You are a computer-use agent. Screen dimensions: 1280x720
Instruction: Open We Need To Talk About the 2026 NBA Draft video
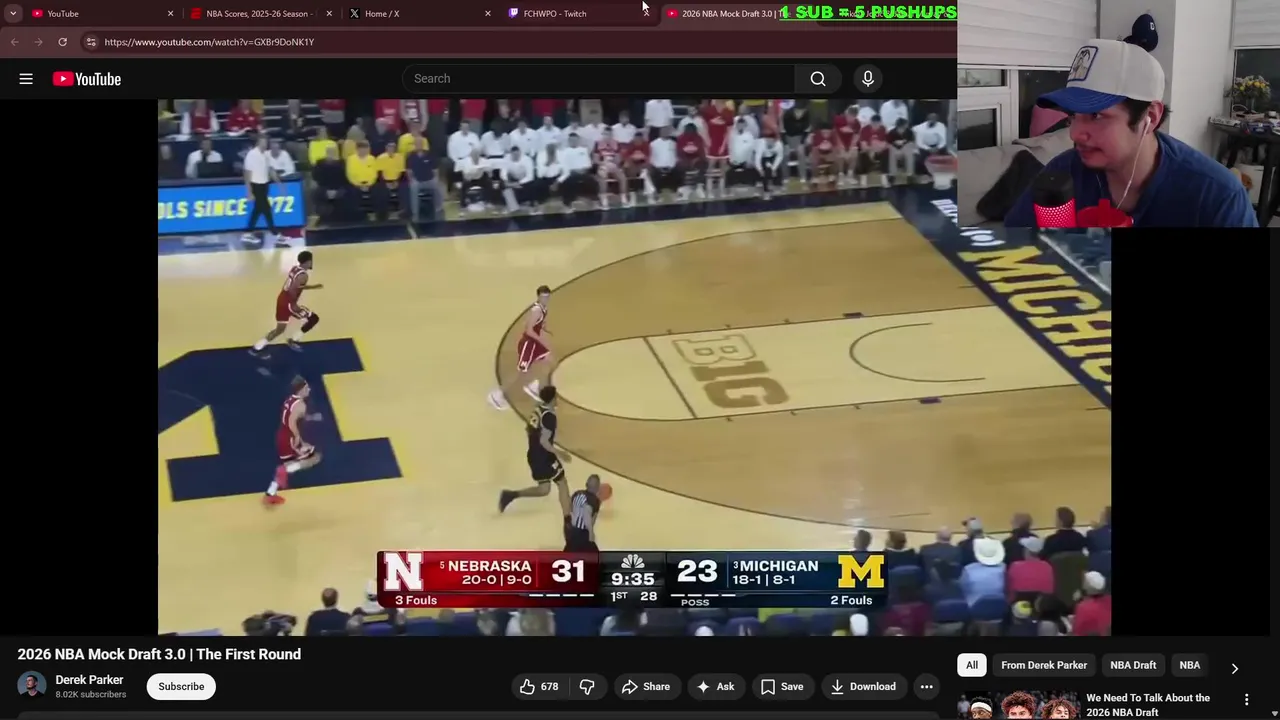(1148, 705)
